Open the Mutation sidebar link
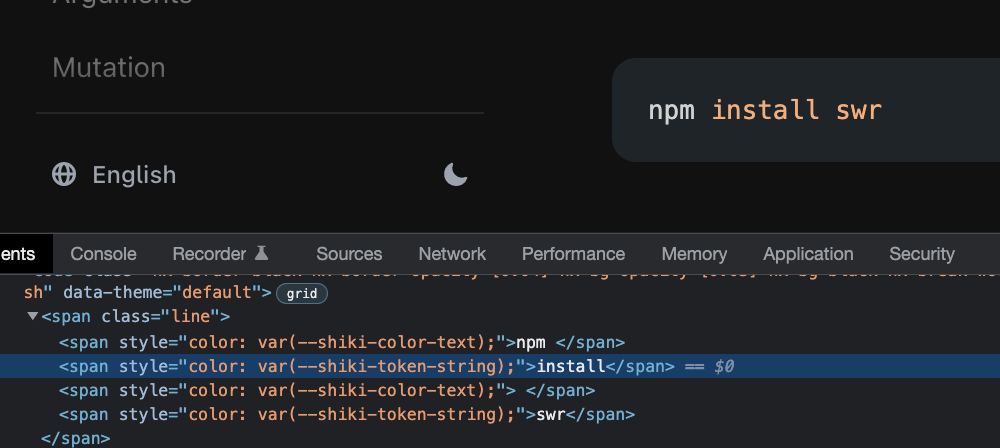The image size is (1000, 448). [108, 68]
